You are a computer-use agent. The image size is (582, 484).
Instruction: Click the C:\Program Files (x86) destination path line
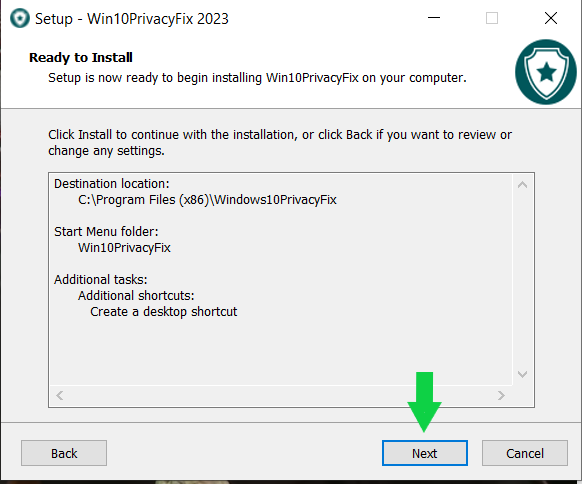pos(207,200)
